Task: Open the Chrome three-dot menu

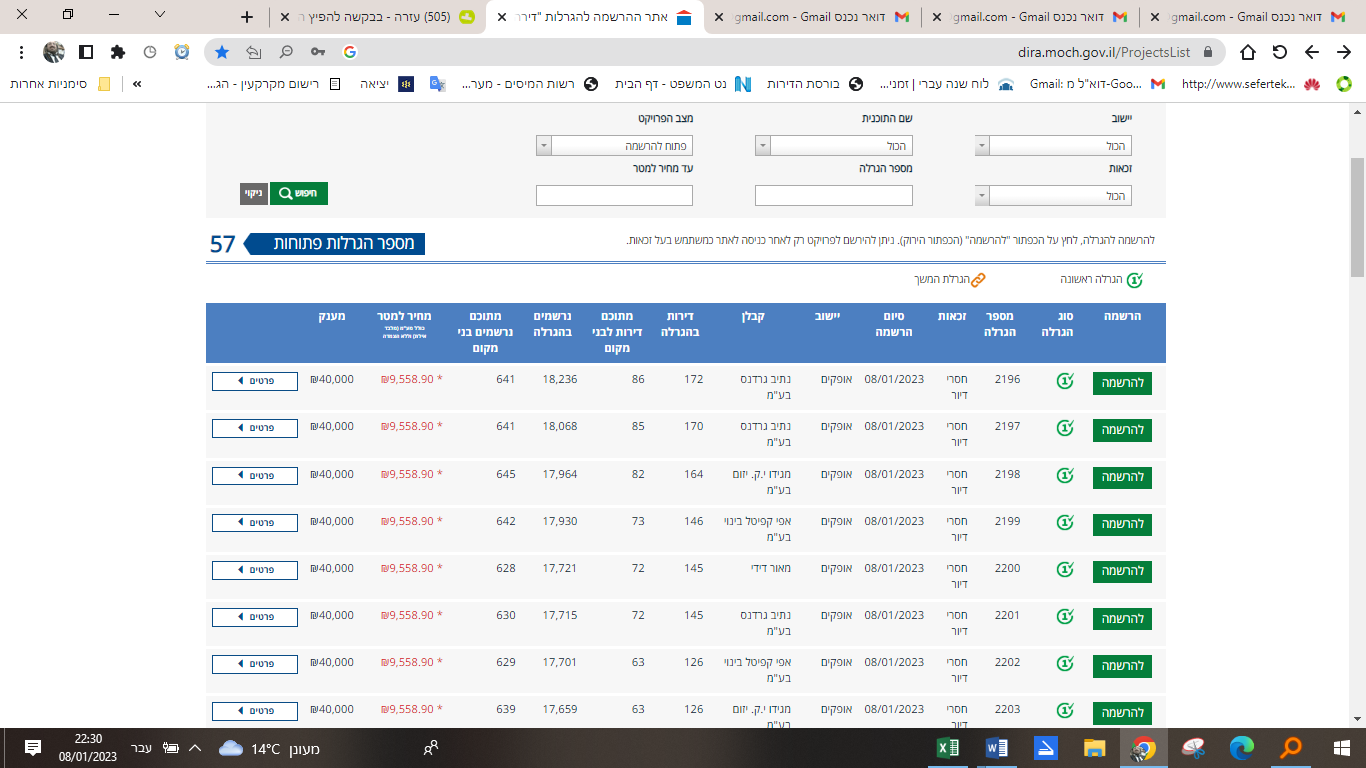Action: [x=22, y=52]
